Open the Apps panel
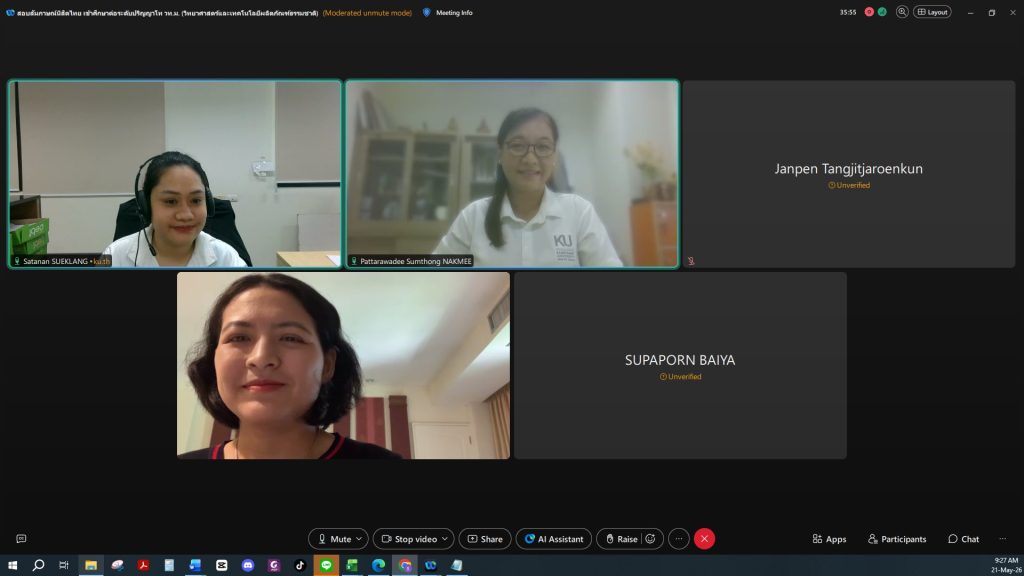 [x=829, y=539]
